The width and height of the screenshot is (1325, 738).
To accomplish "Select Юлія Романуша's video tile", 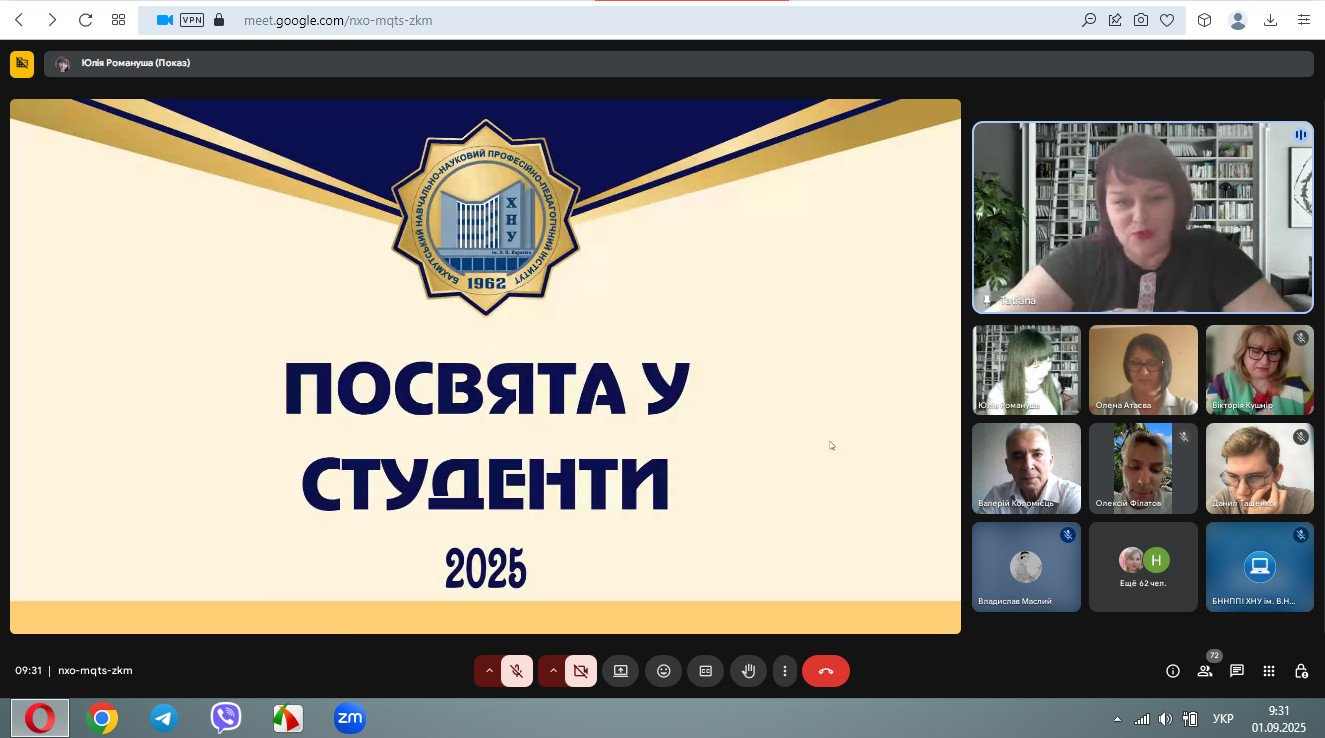I will pyautogui.click(x=1026, y=370).
